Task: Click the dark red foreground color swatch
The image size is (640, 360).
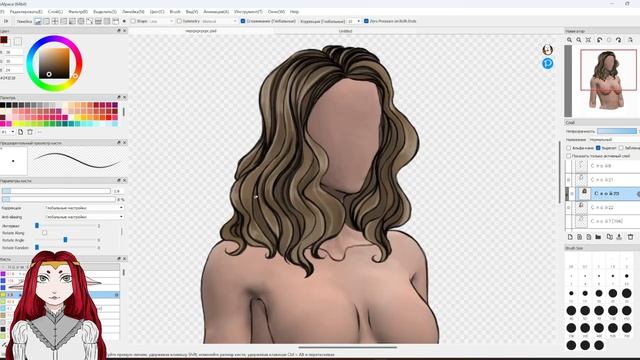Action: [4, 40]
